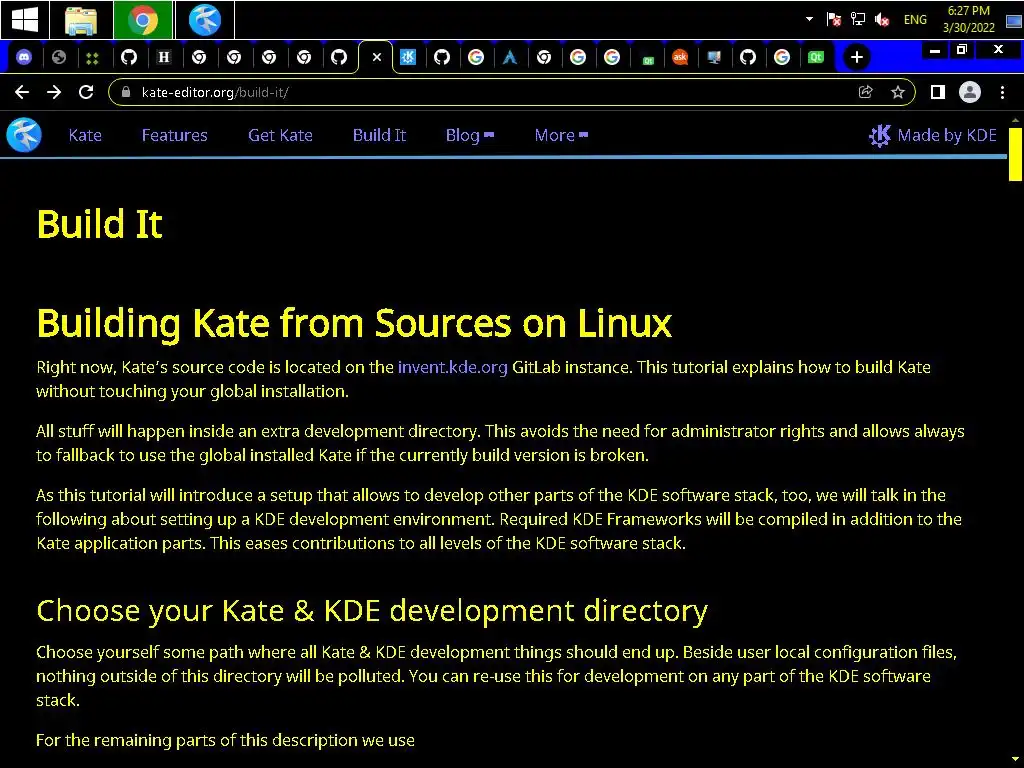Click the blue desktop icon in the system tray

(1014, 20)
